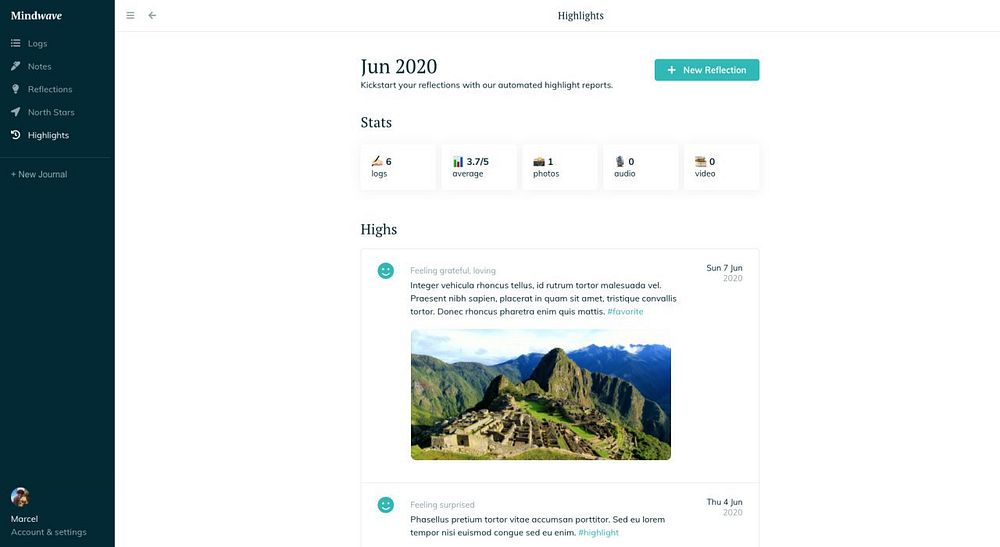The width and height of the screenshot is (1000, 547).
Task: Open the Logs menu item
Action: point(37,43)
